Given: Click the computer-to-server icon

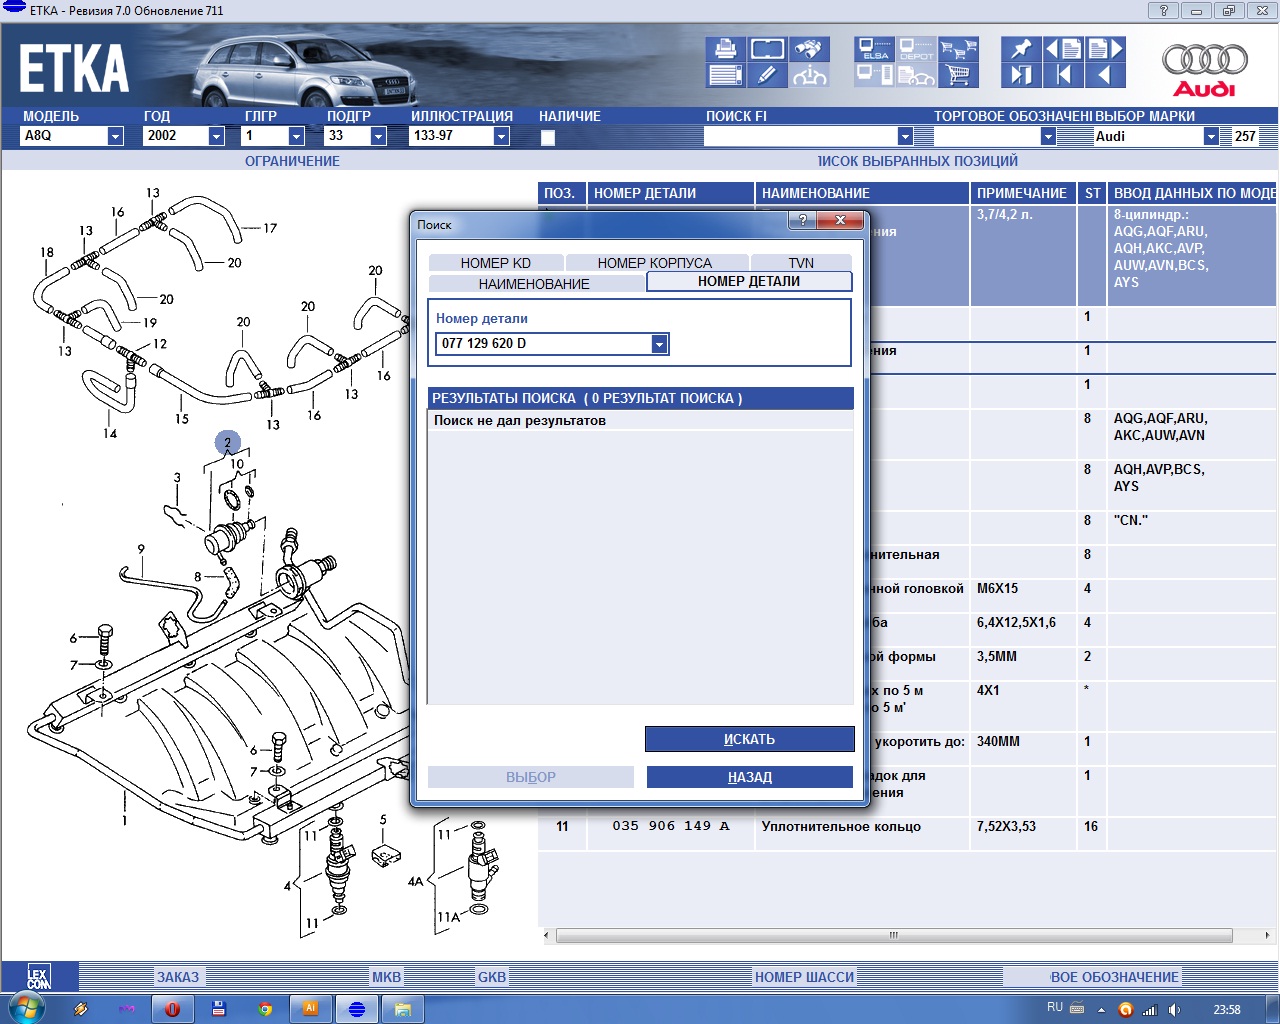Looking at the screenshot, I should (876, 75).
